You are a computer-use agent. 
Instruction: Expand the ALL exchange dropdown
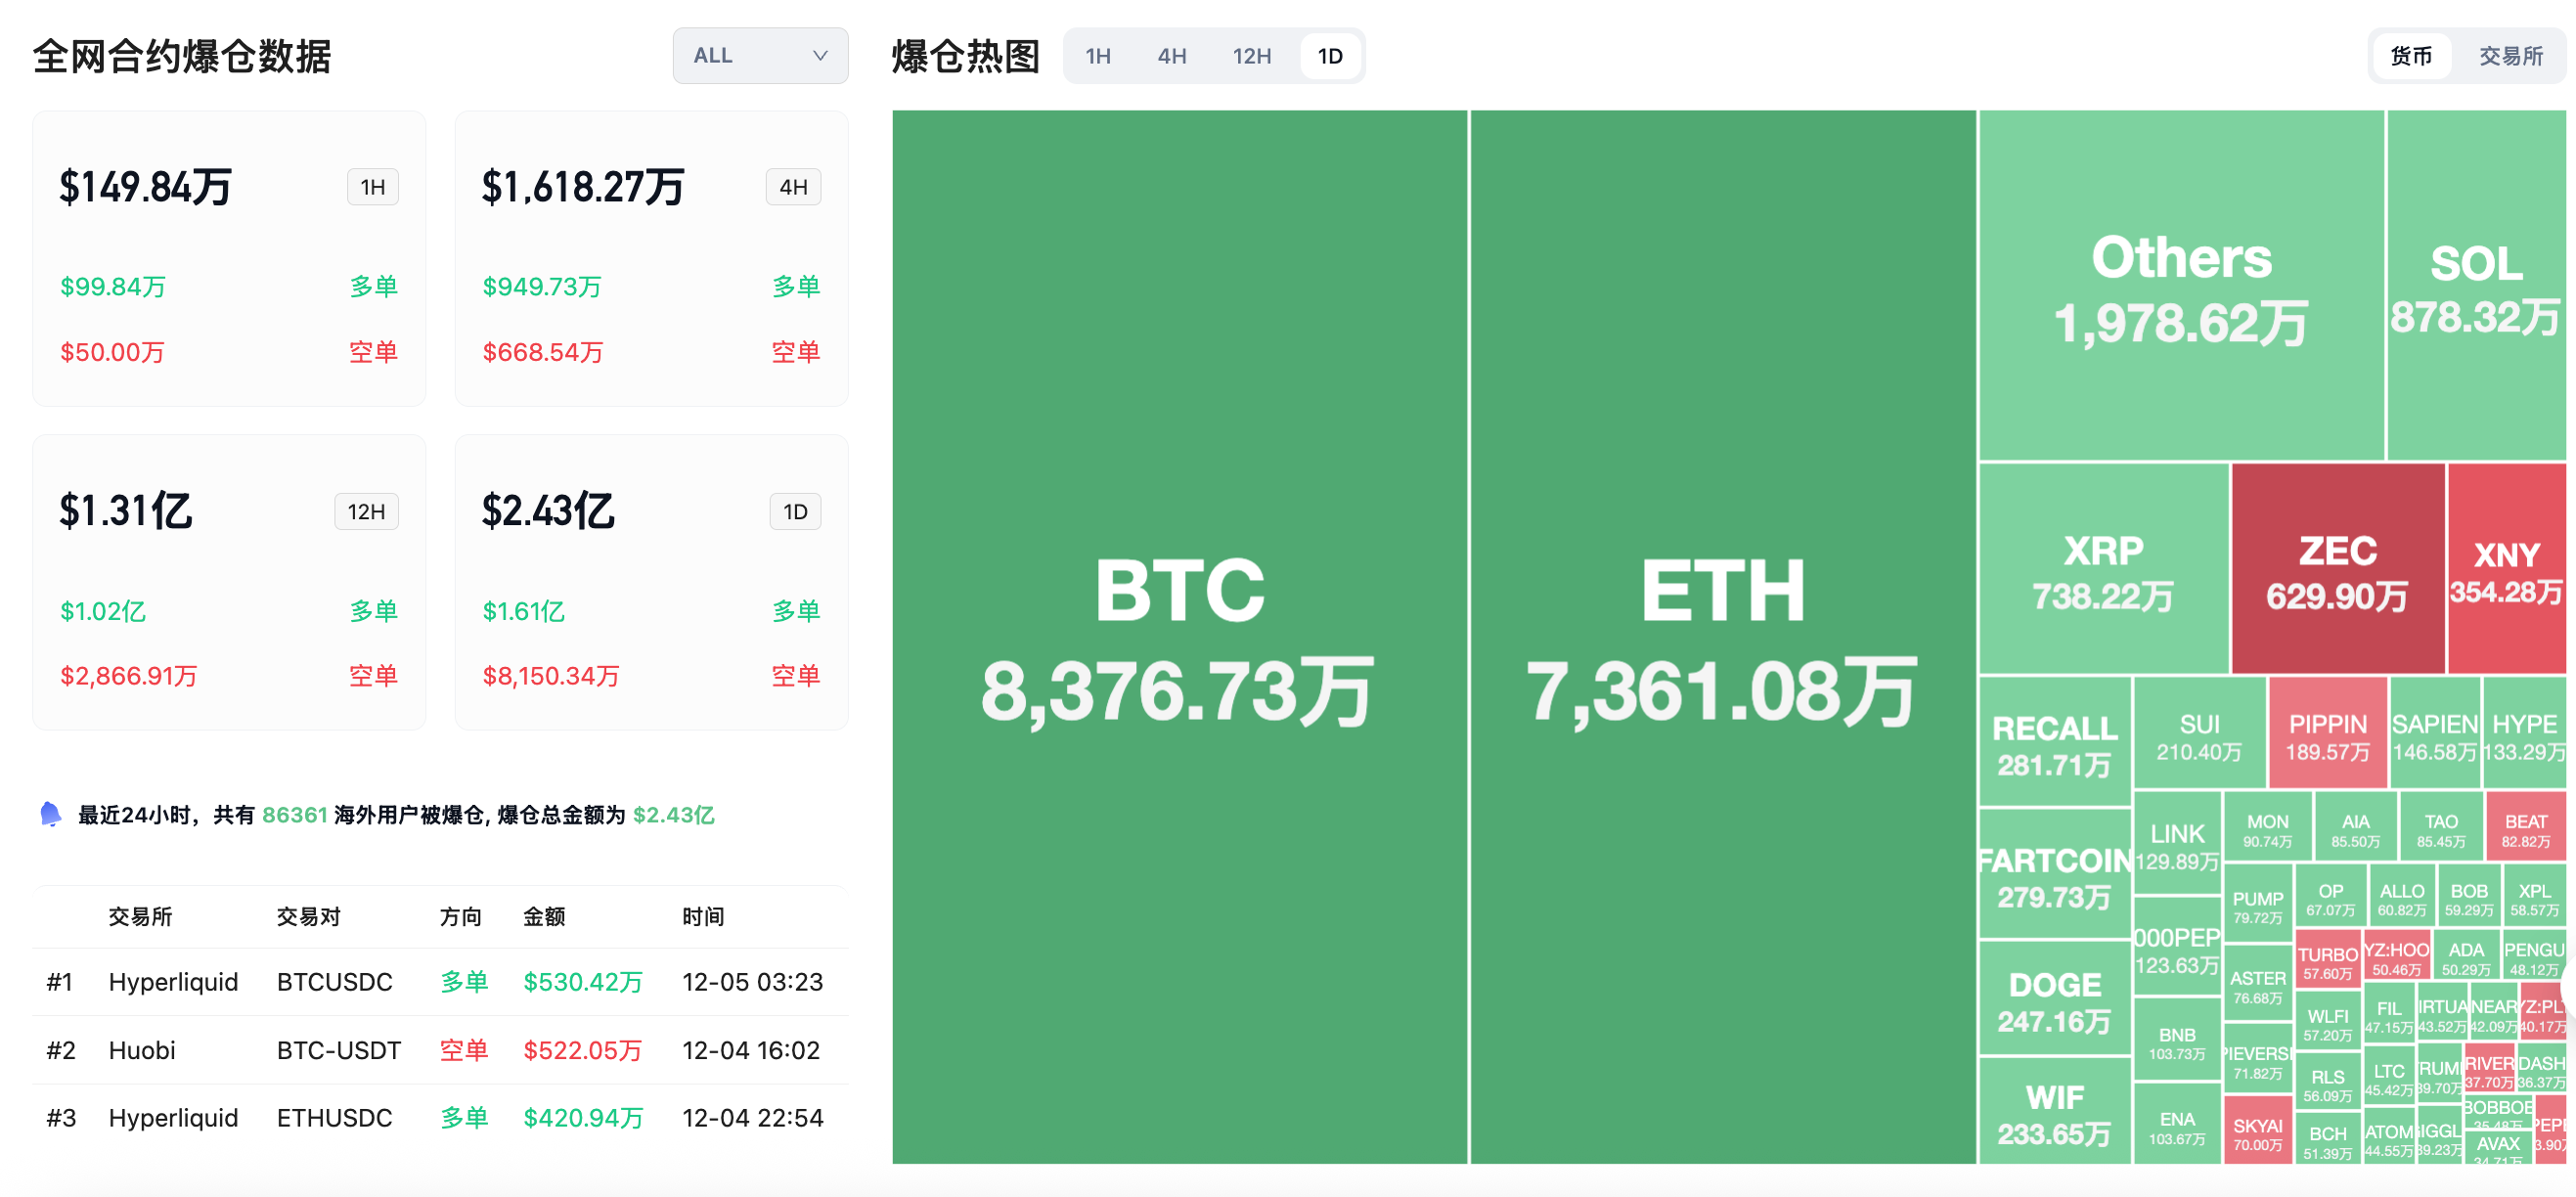pos(759,56)
